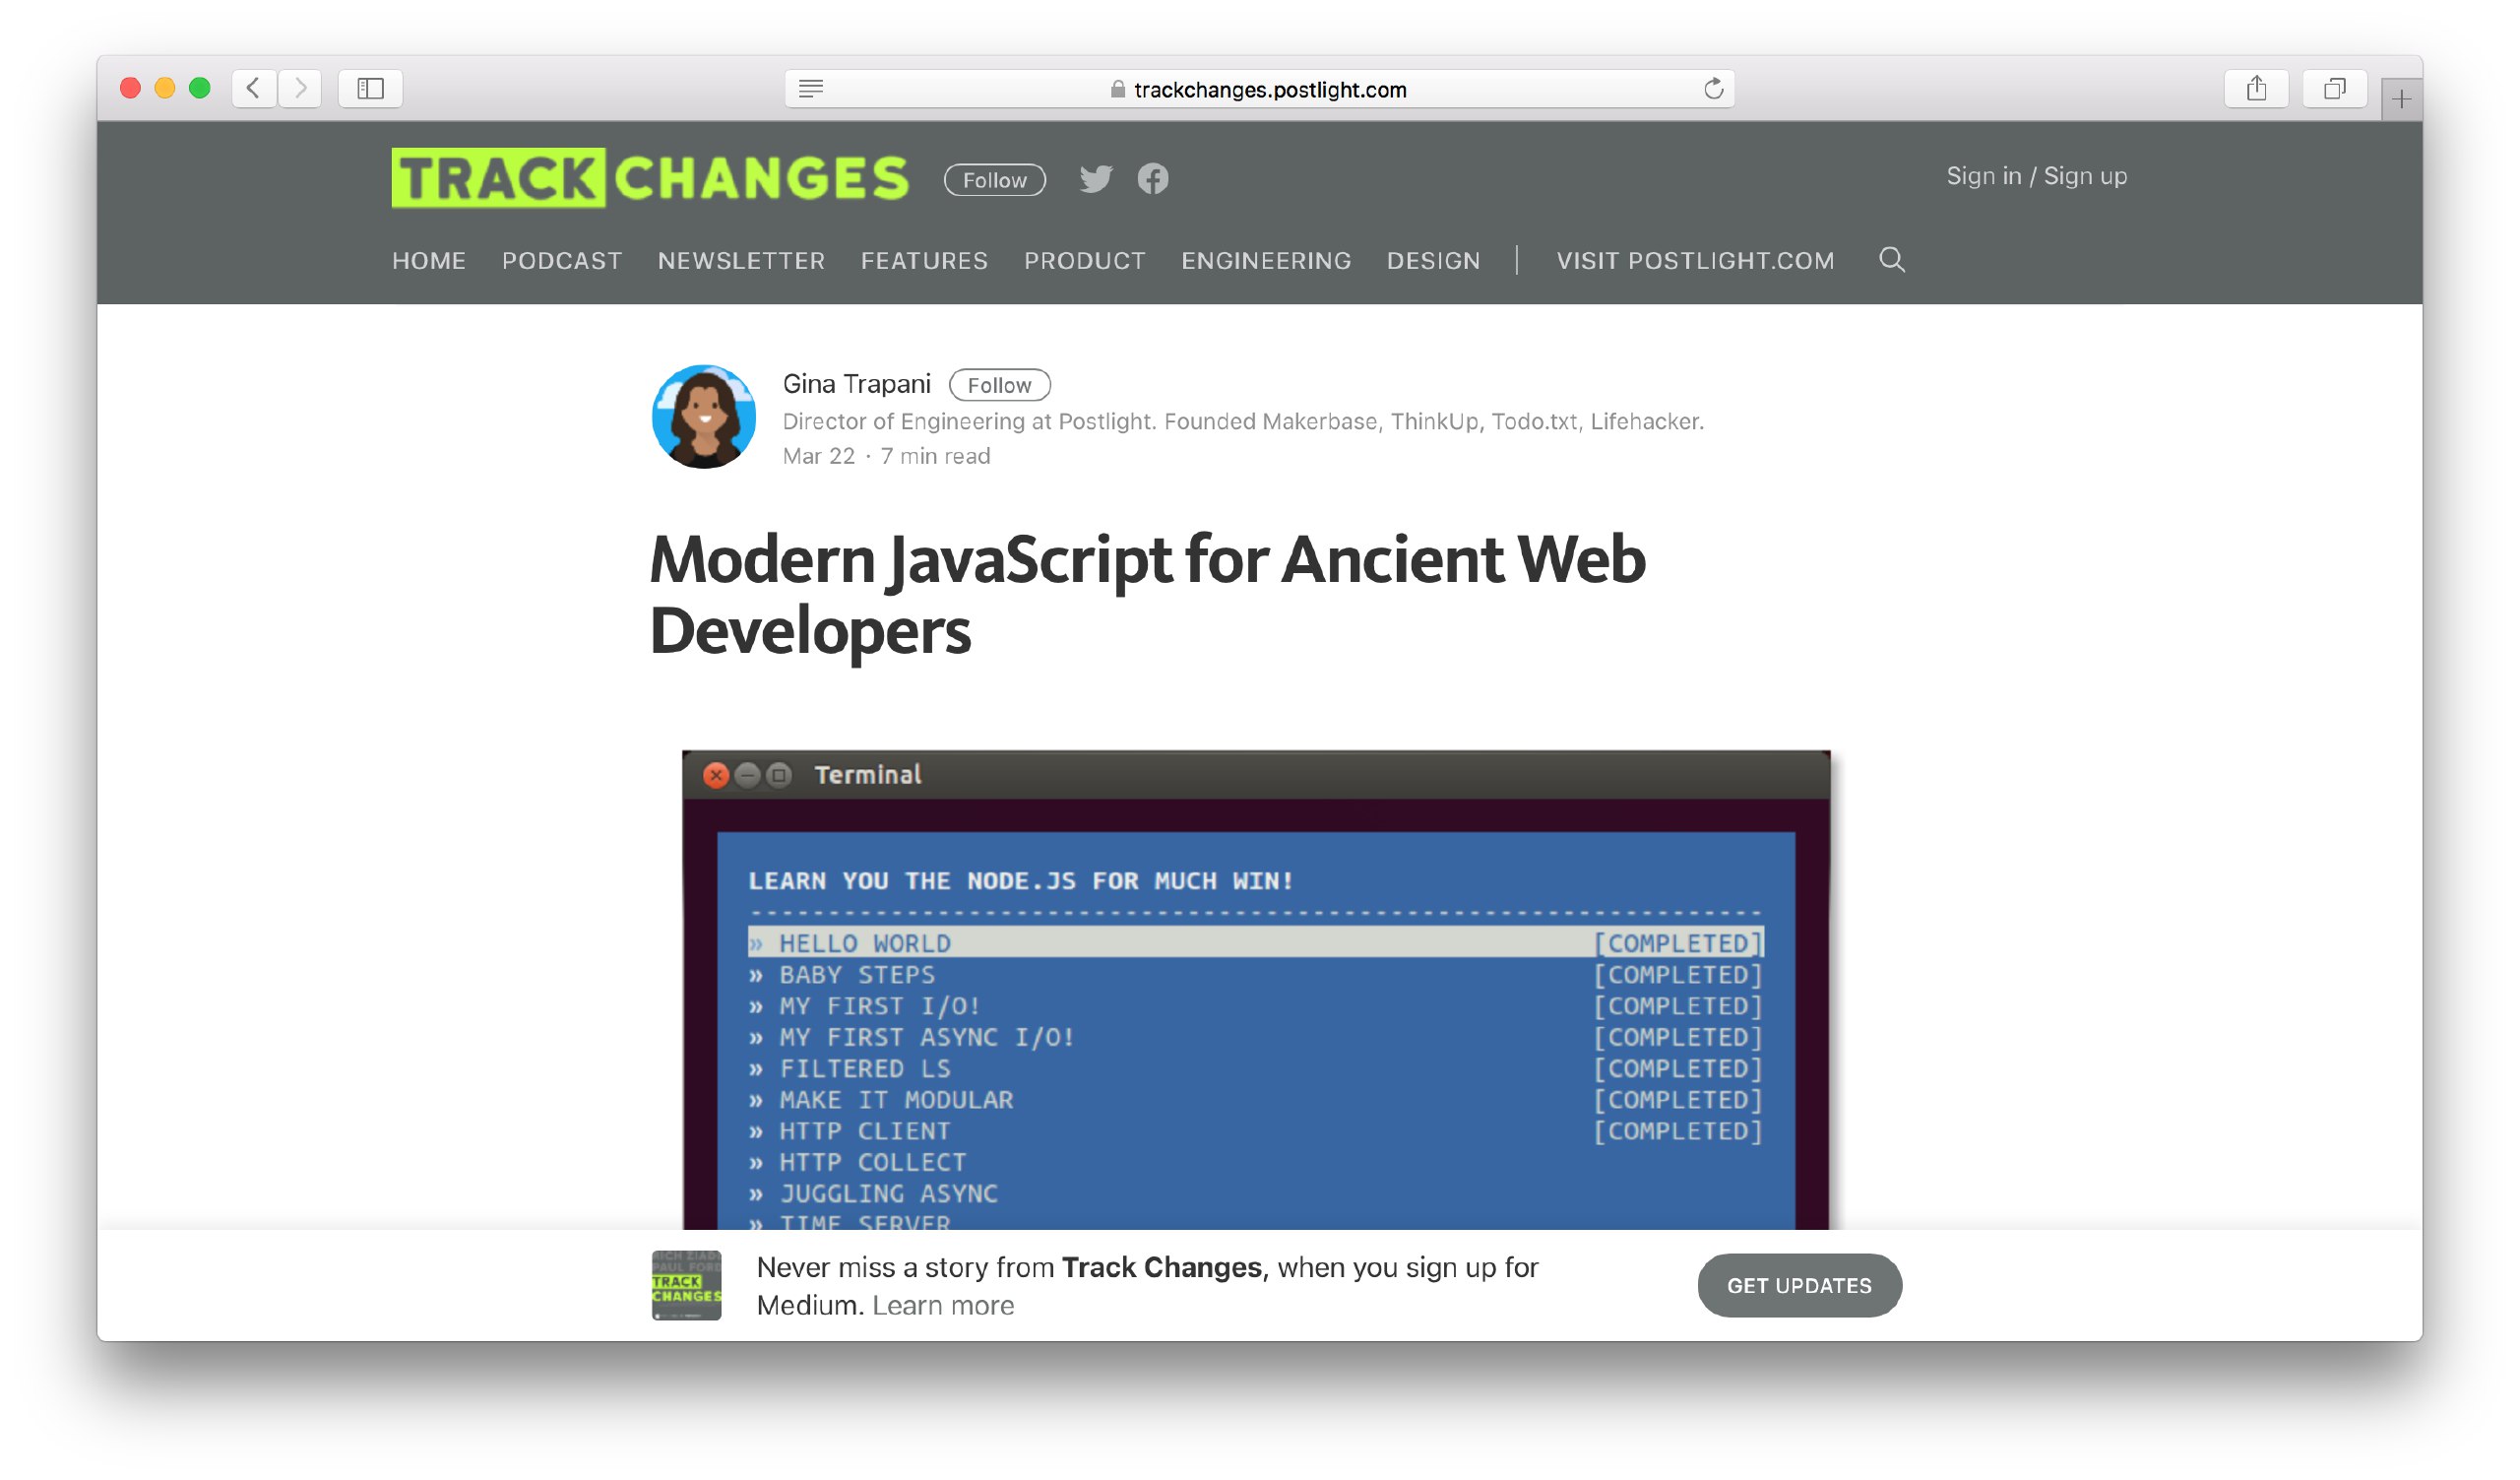Screen dimensions: 2520x1480
Task: Go back with Safari back arrow
Action: pyautogui.click(x=254, y=88)
